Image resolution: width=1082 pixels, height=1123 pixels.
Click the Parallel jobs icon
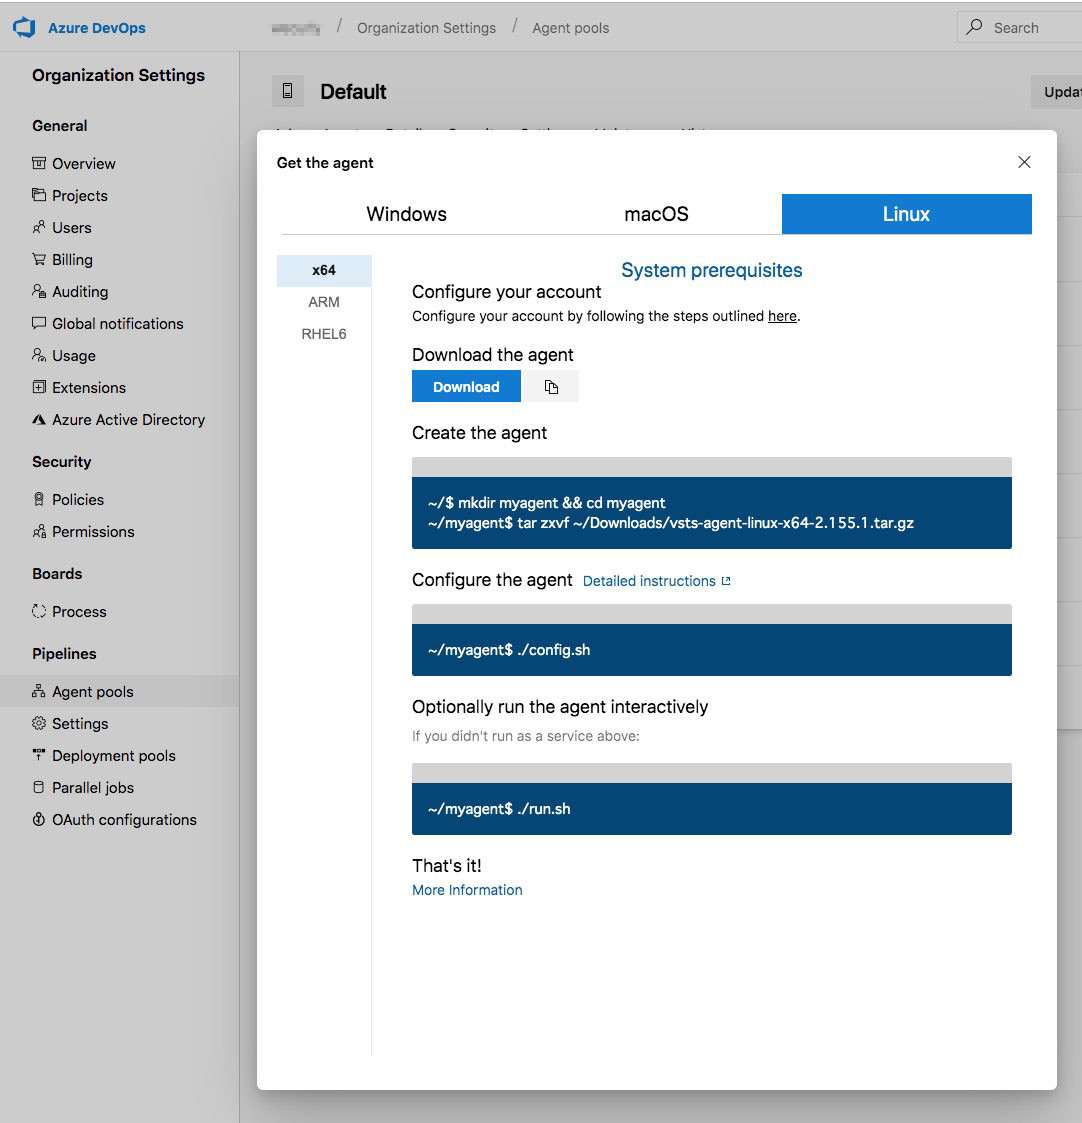39,787
